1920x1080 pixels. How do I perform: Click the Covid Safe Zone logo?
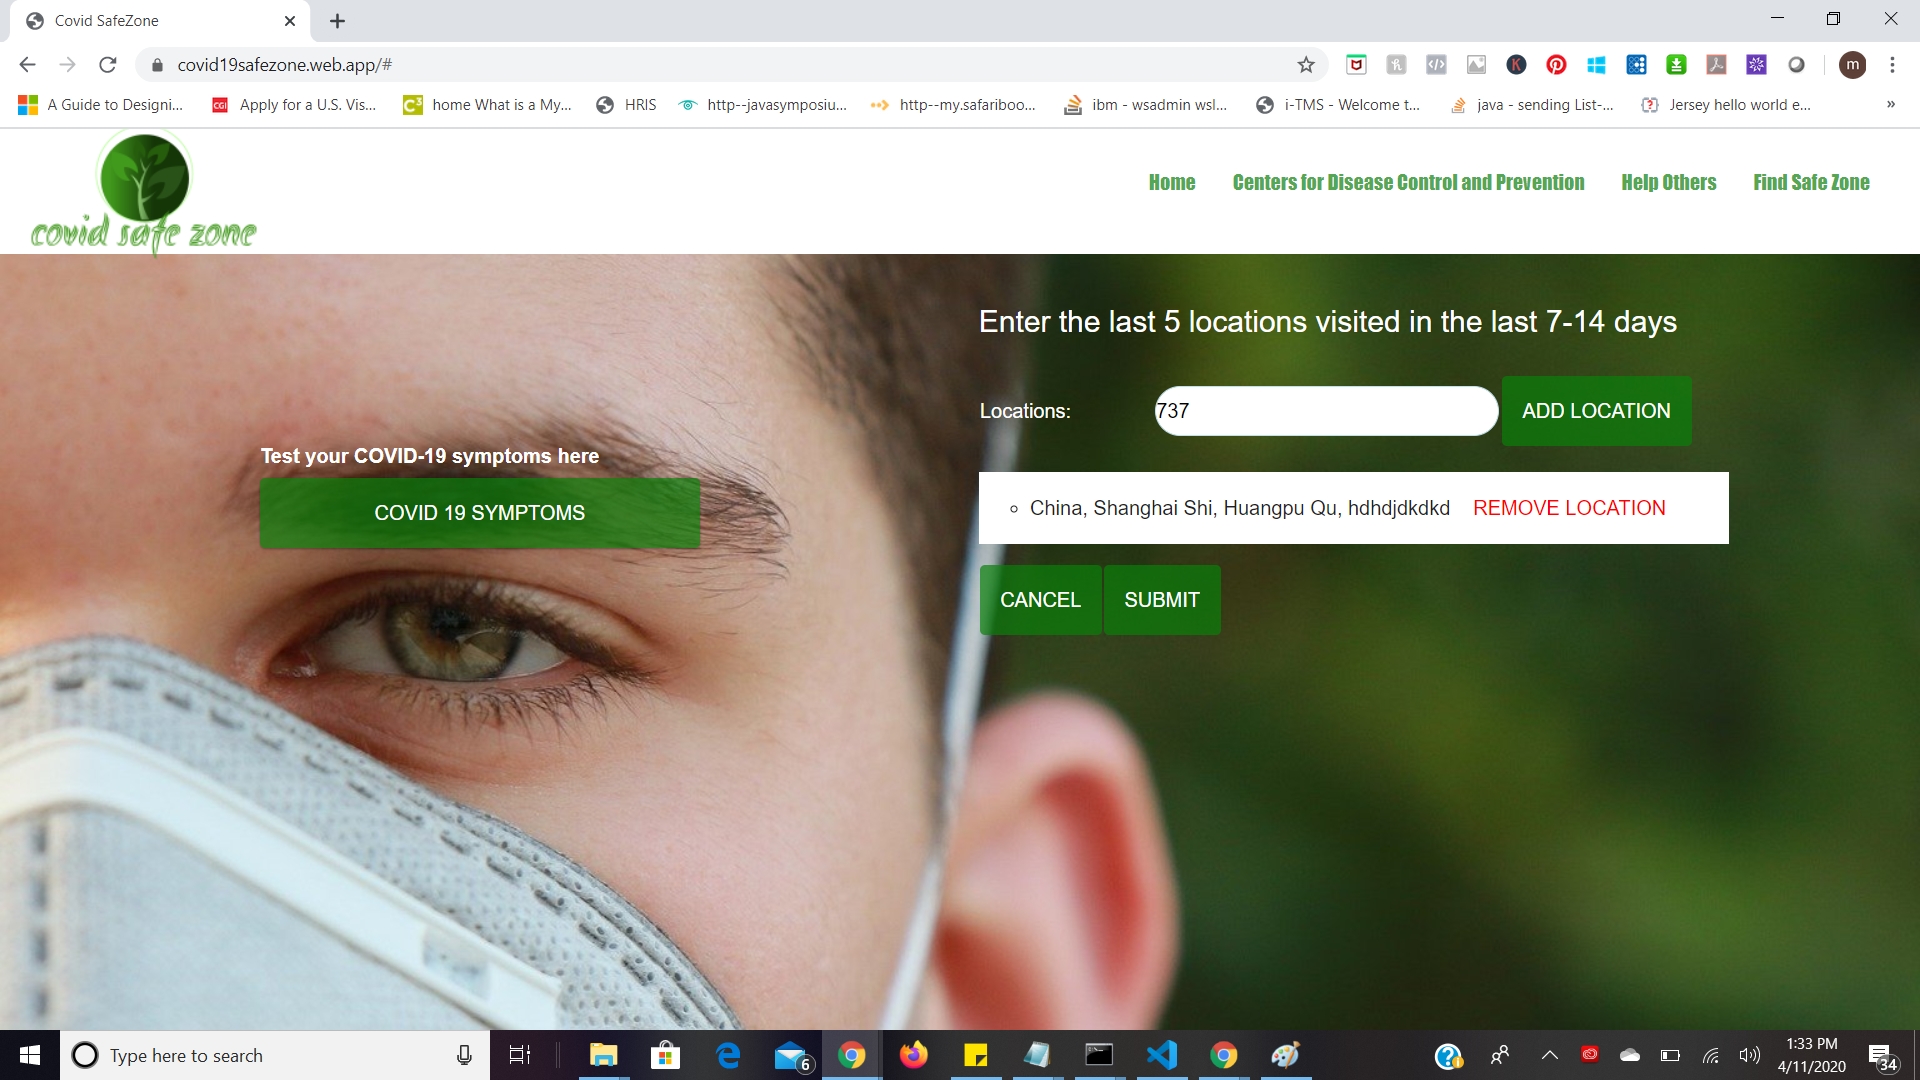pos(143,192)
